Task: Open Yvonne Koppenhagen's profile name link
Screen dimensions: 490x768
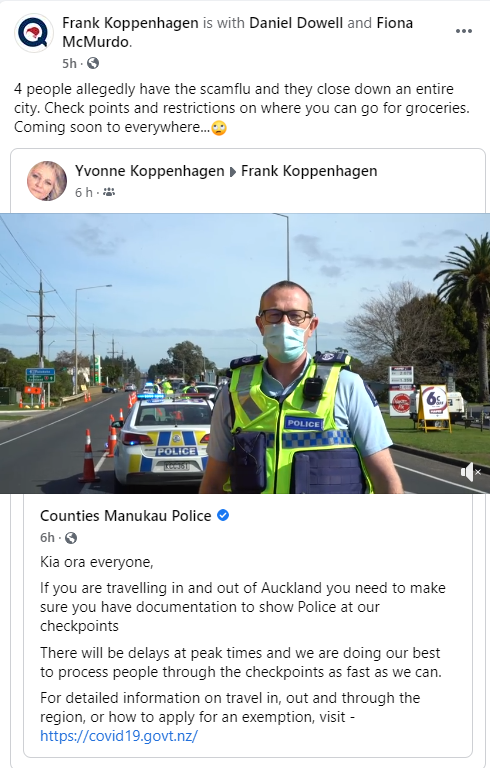Action: 149,171
